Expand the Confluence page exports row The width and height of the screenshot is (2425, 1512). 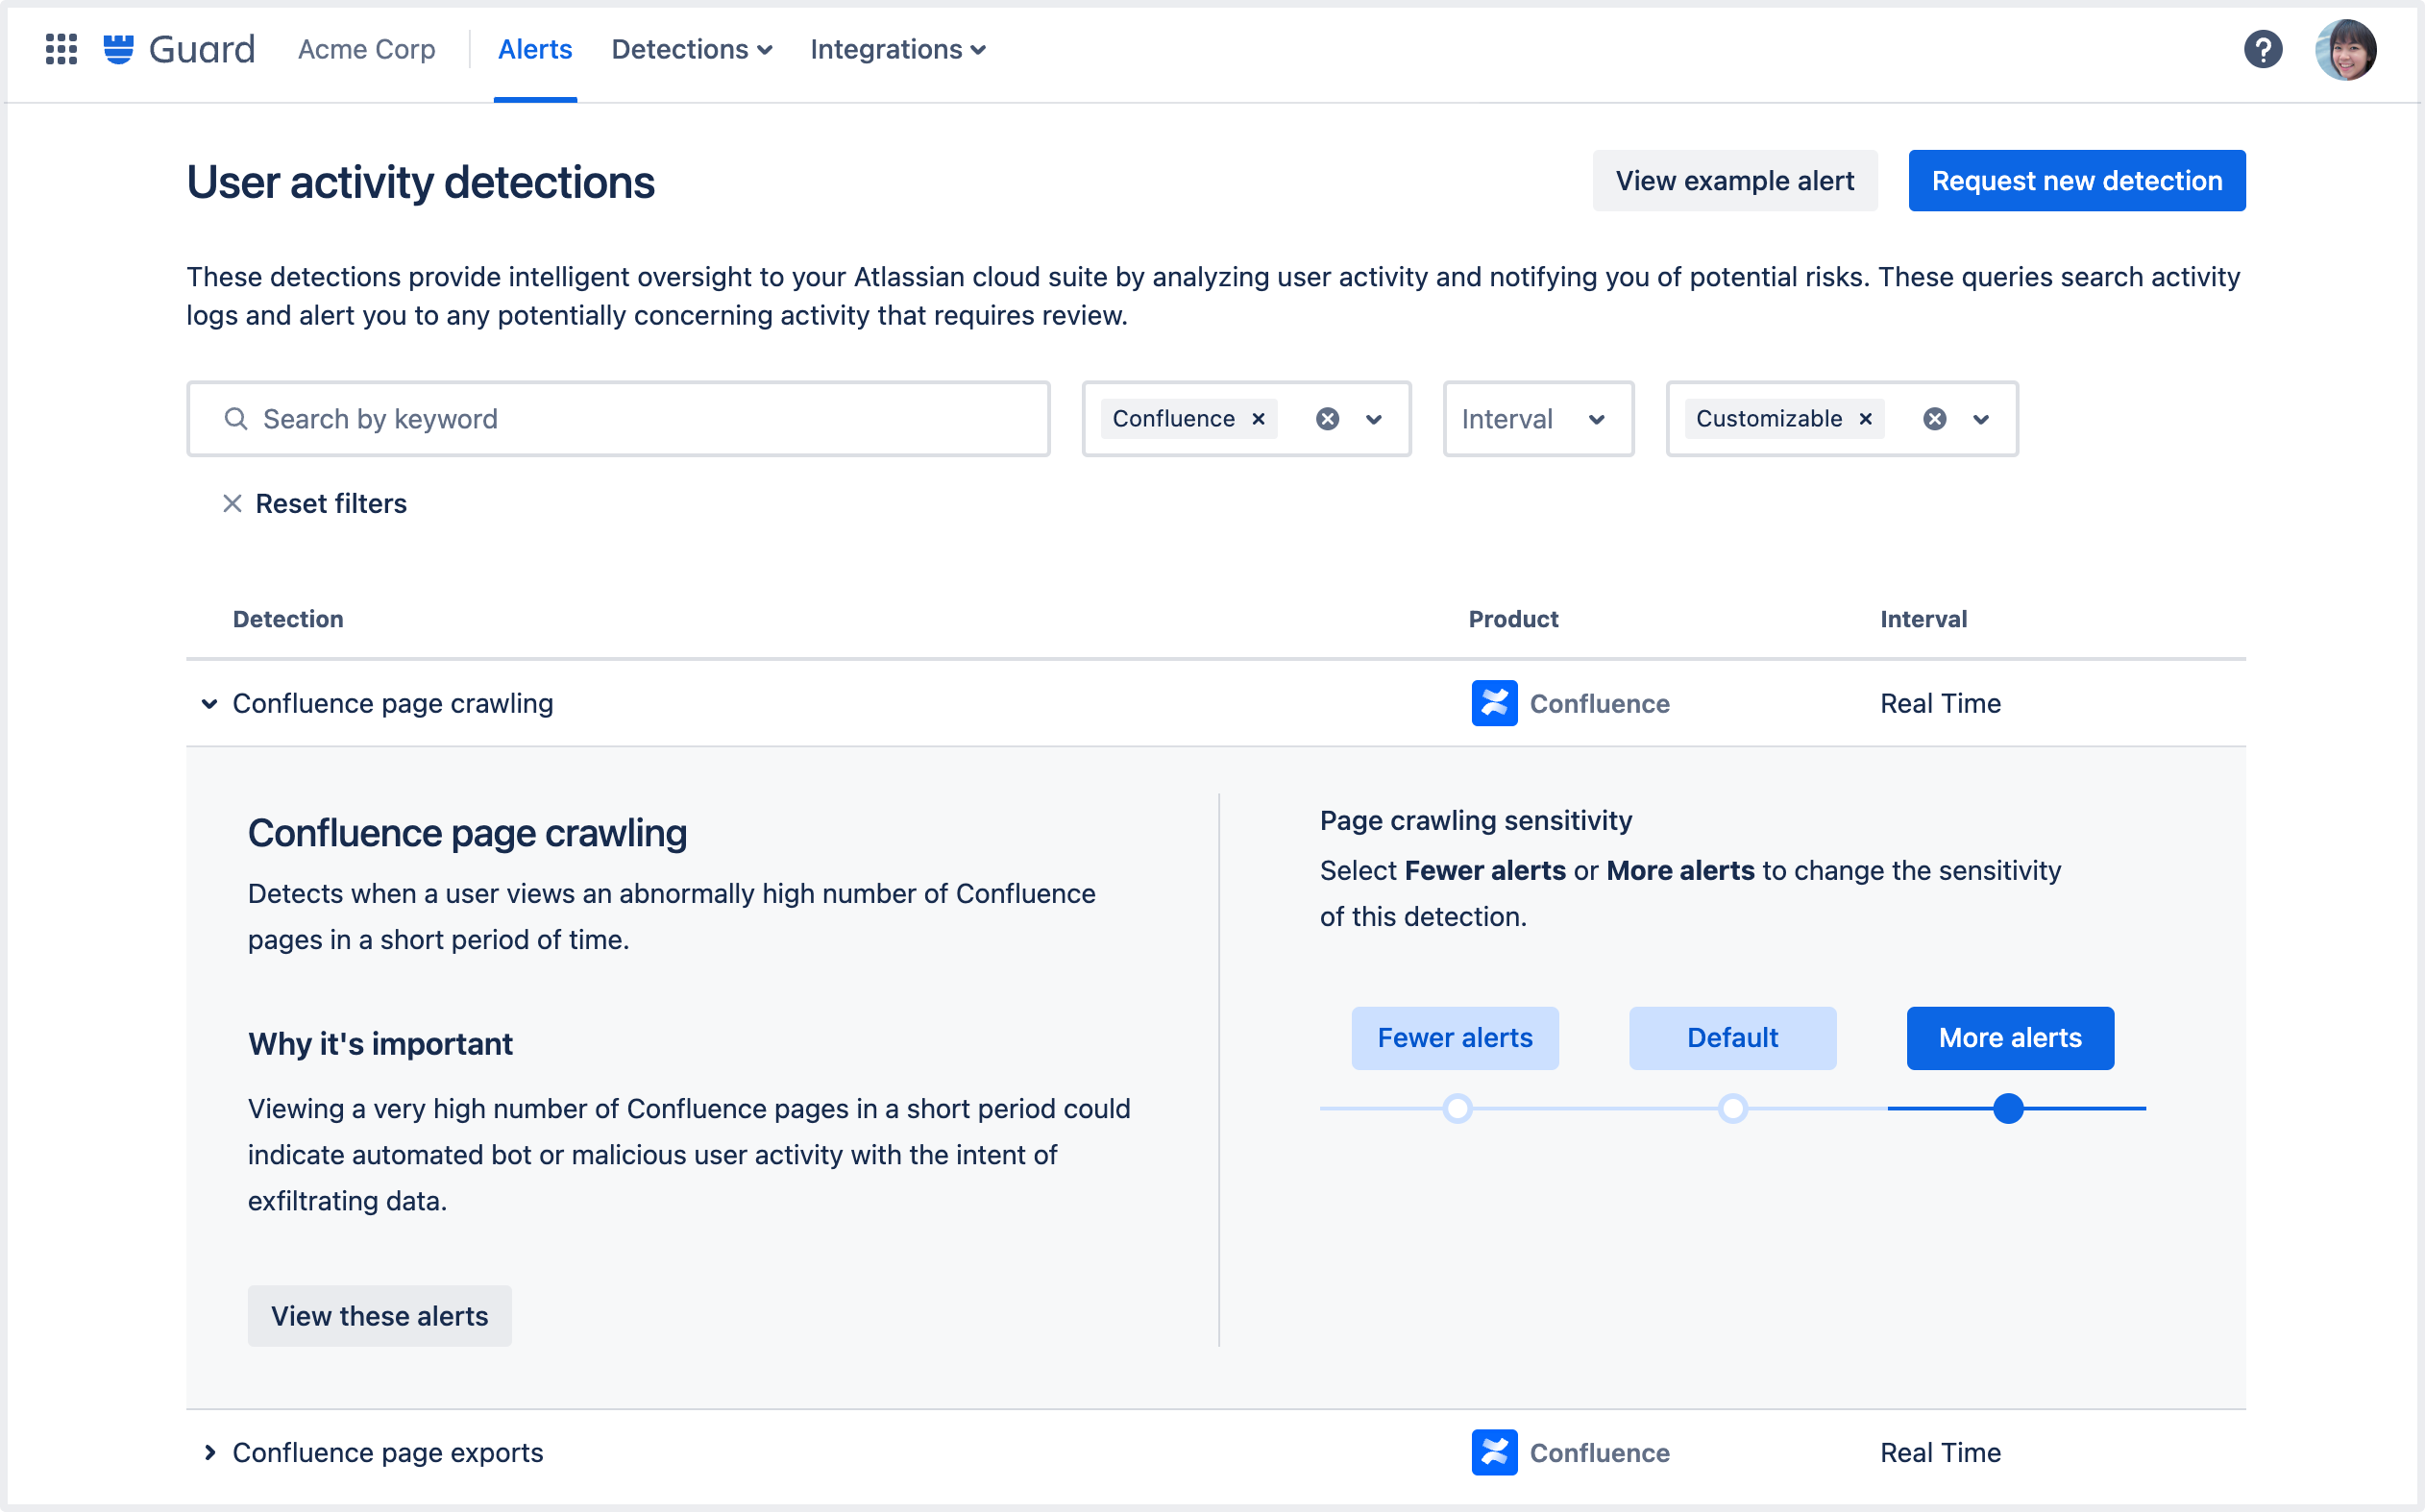pos(209,1452)
